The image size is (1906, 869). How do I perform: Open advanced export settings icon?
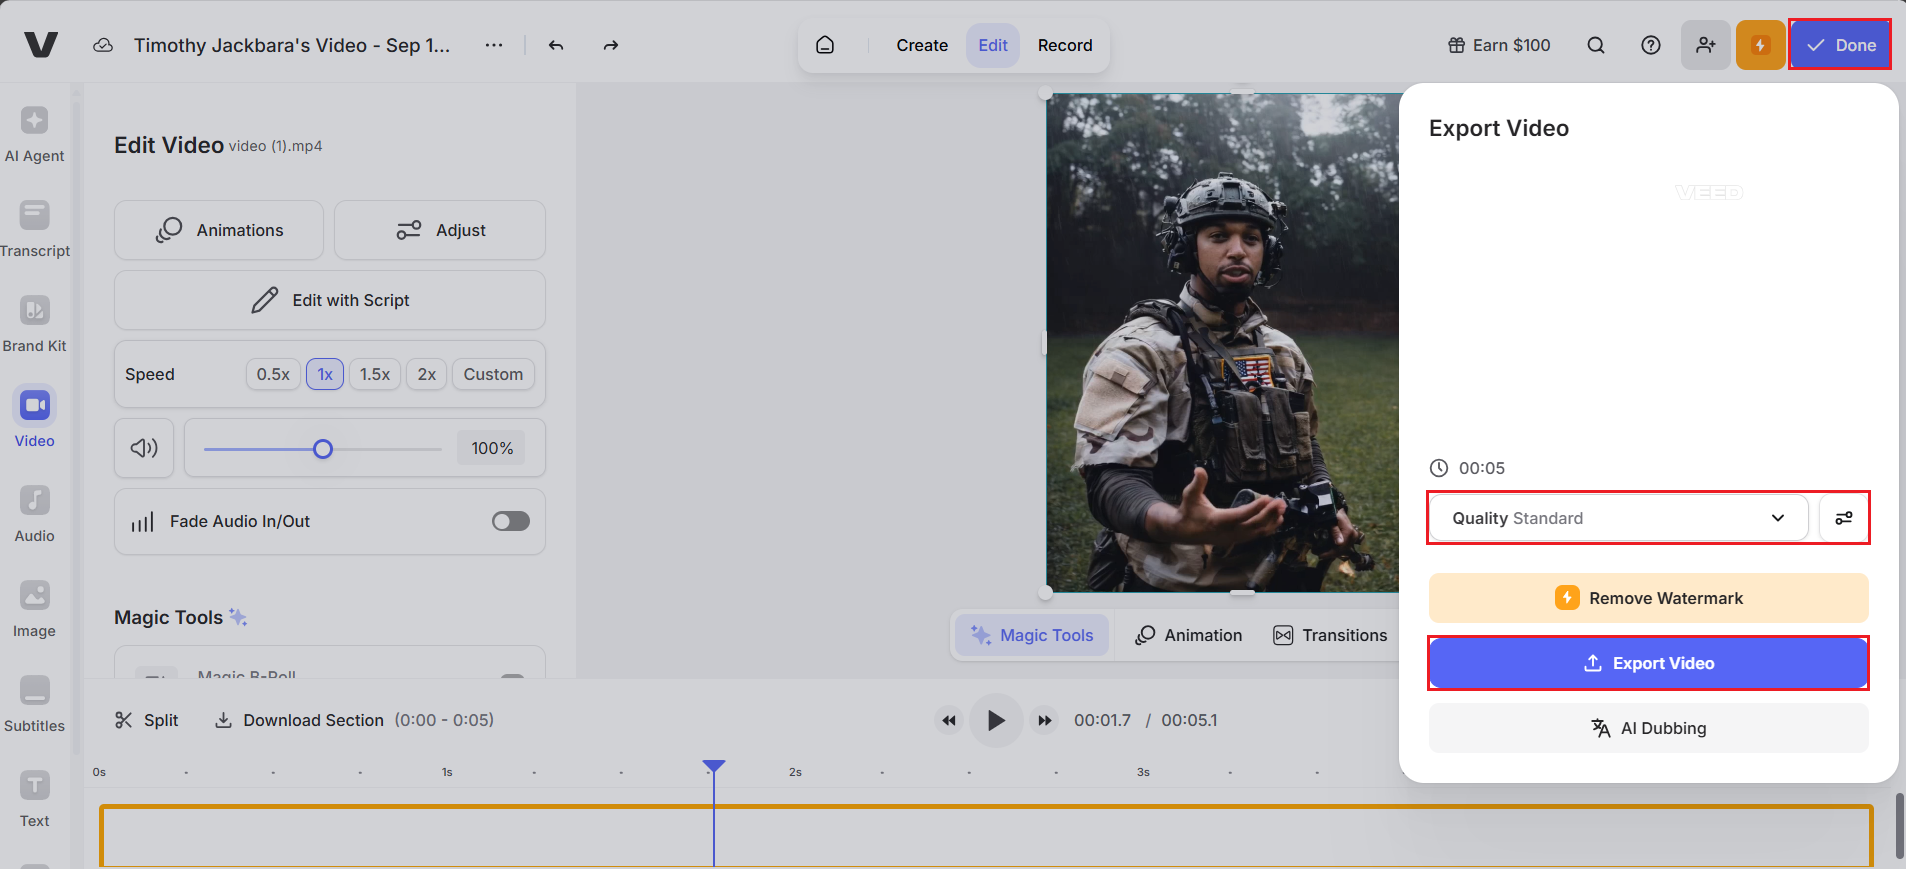tap(1843, 518)
